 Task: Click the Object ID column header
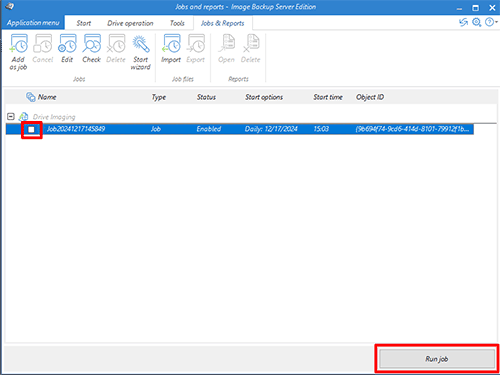pos(370,97)
